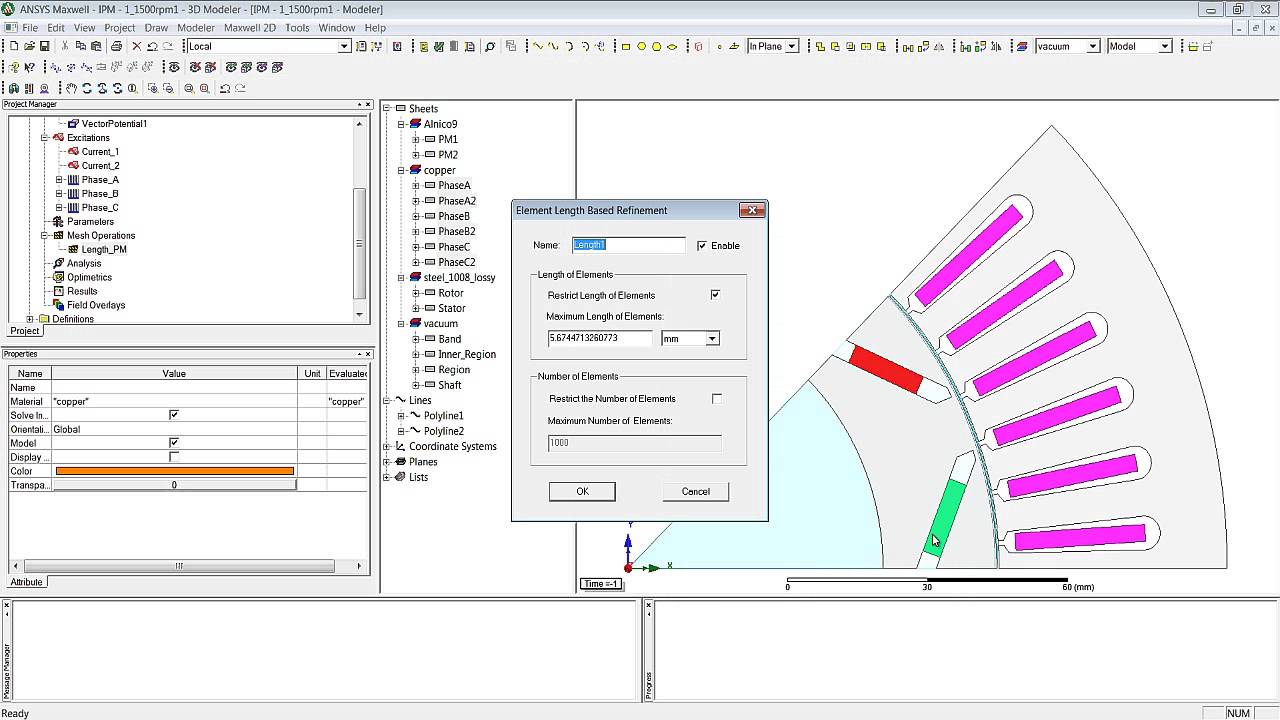The width and height of the screenshot is (1280, 720).
Task: Click the context help arrow icon
Action: point(30,67)
